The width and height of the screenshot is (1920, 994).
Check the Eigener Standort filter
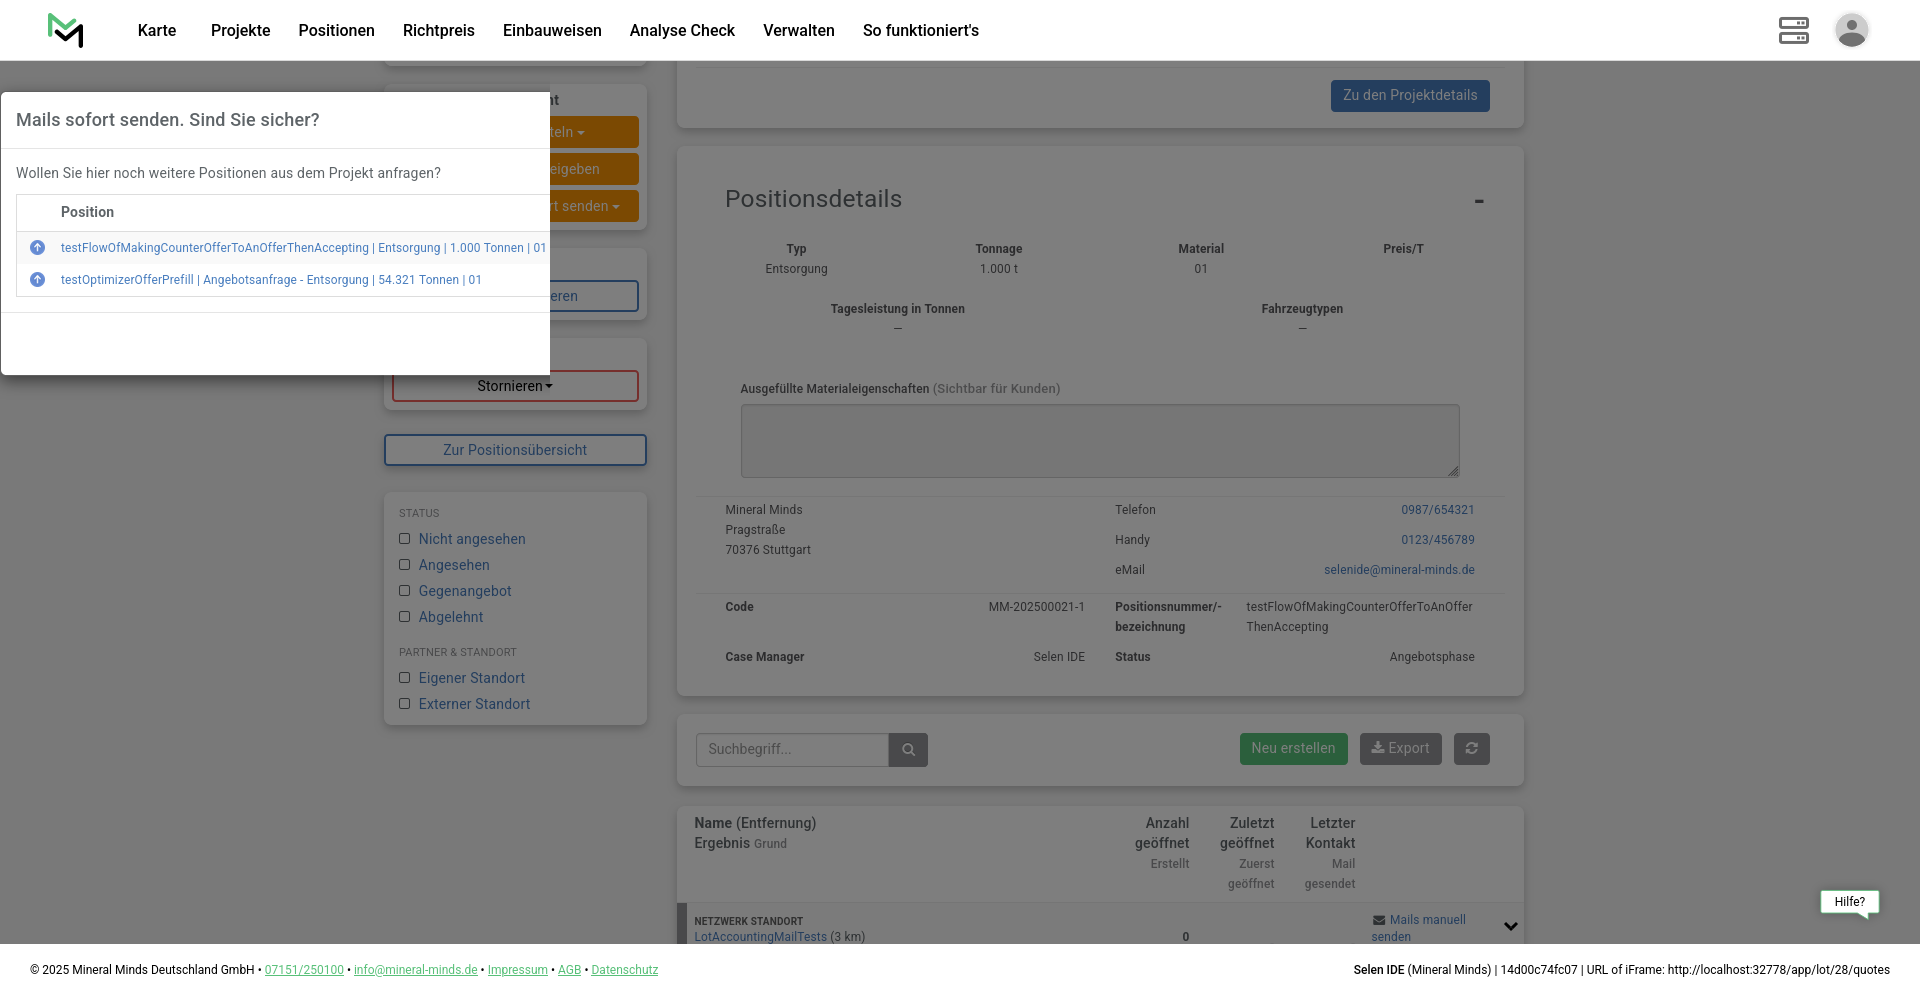pyautogui.click(x=405, y=678)
